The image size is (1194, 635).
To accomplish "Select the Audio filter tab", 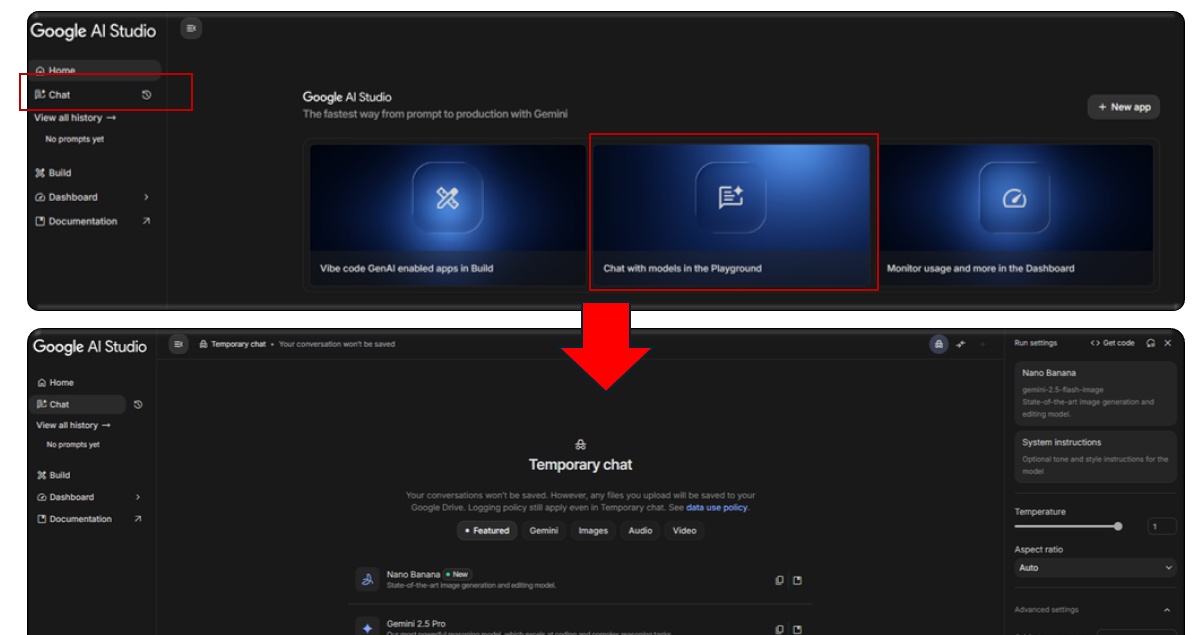I will [640, 531].
